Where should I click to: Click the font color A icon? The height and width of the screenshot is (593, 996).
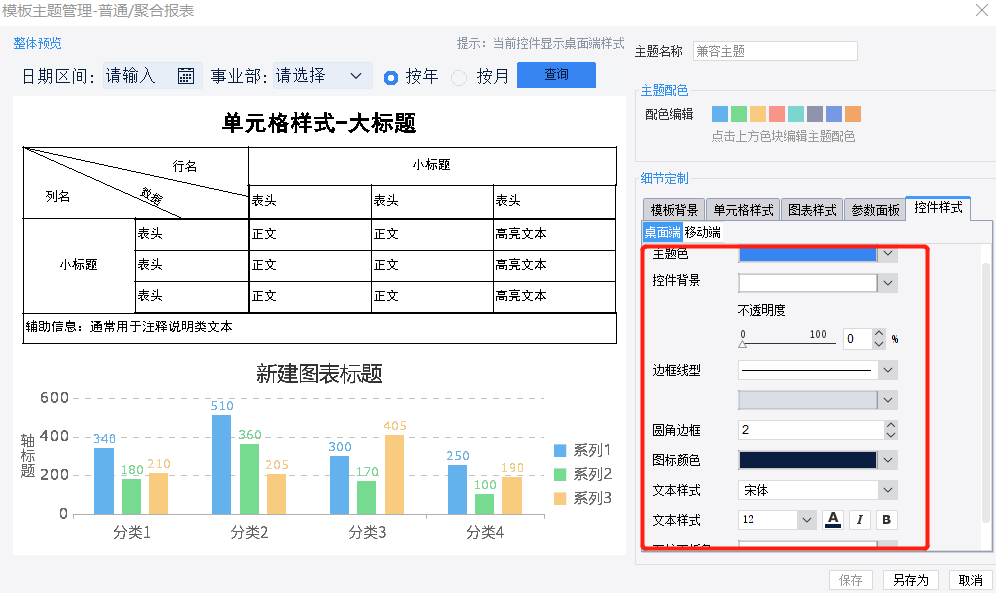[x=833, y=520]
